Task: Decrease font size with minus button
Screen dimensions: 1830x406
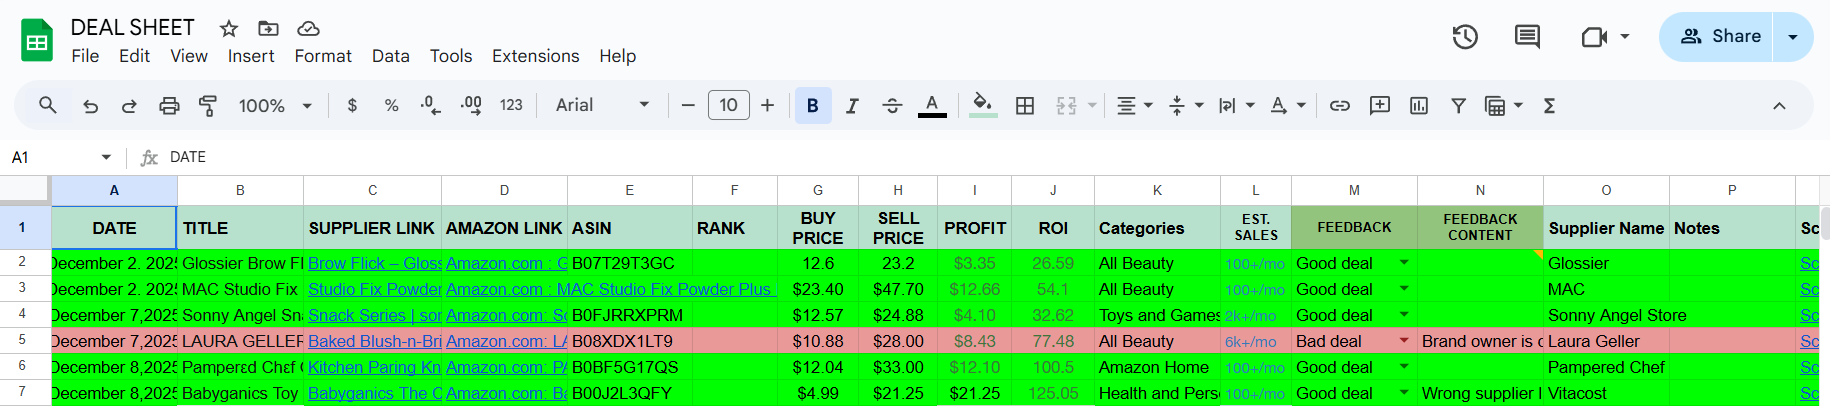Action: coord(688,105)
